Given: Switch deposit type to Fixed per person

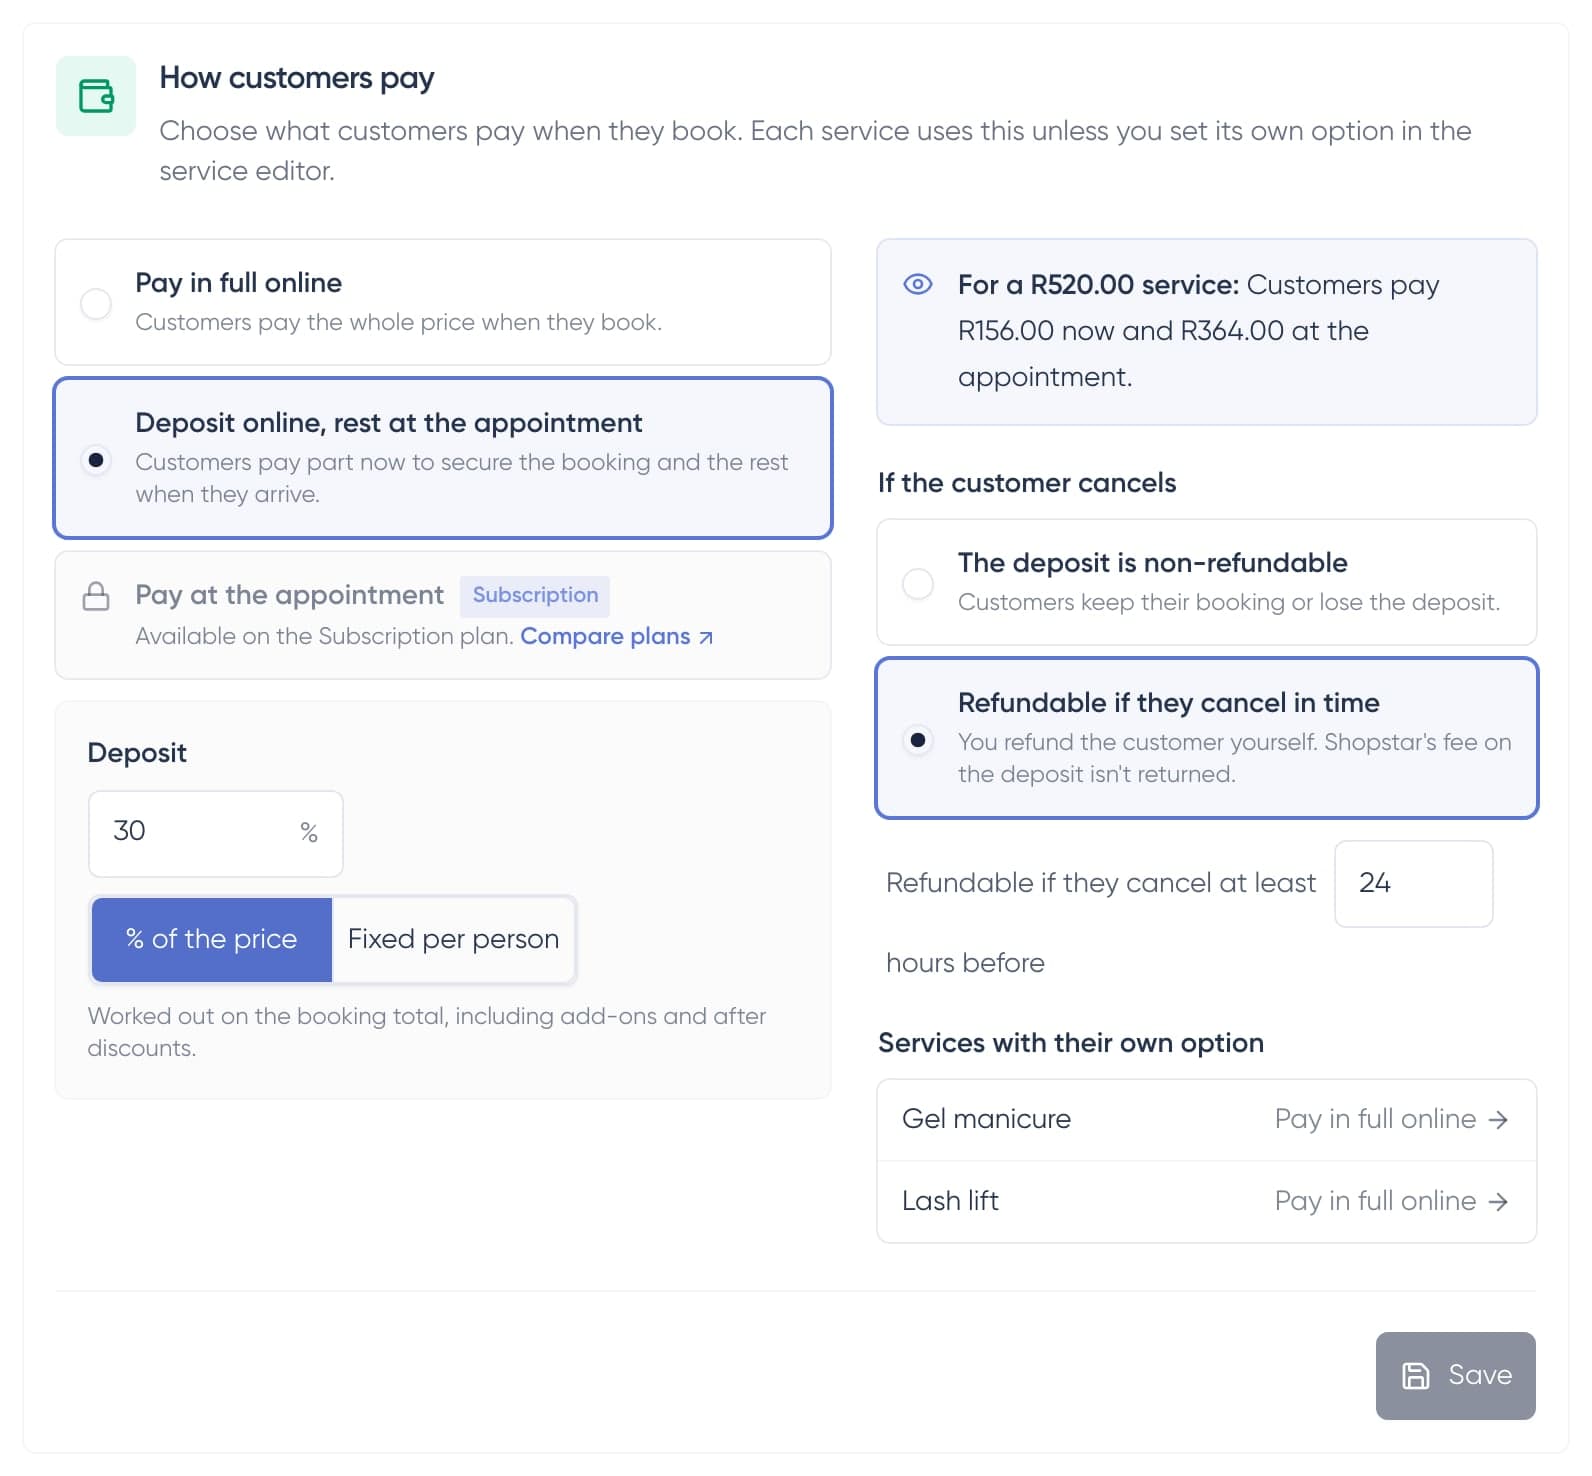Looking at the screenshot, I should coord(453,939).
